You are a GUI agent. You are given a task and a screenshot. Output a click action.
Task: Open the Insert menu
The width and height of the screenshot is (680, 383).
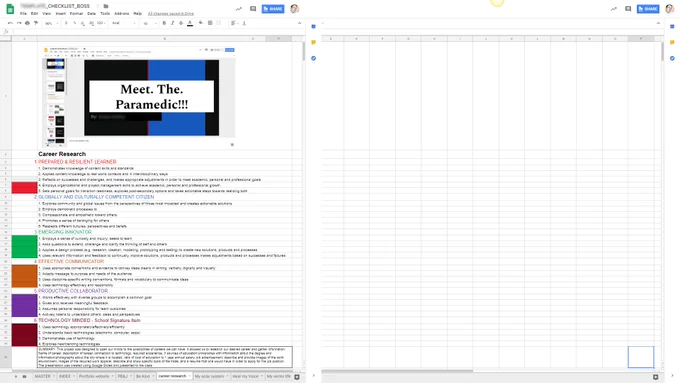[x=60, y=13]
